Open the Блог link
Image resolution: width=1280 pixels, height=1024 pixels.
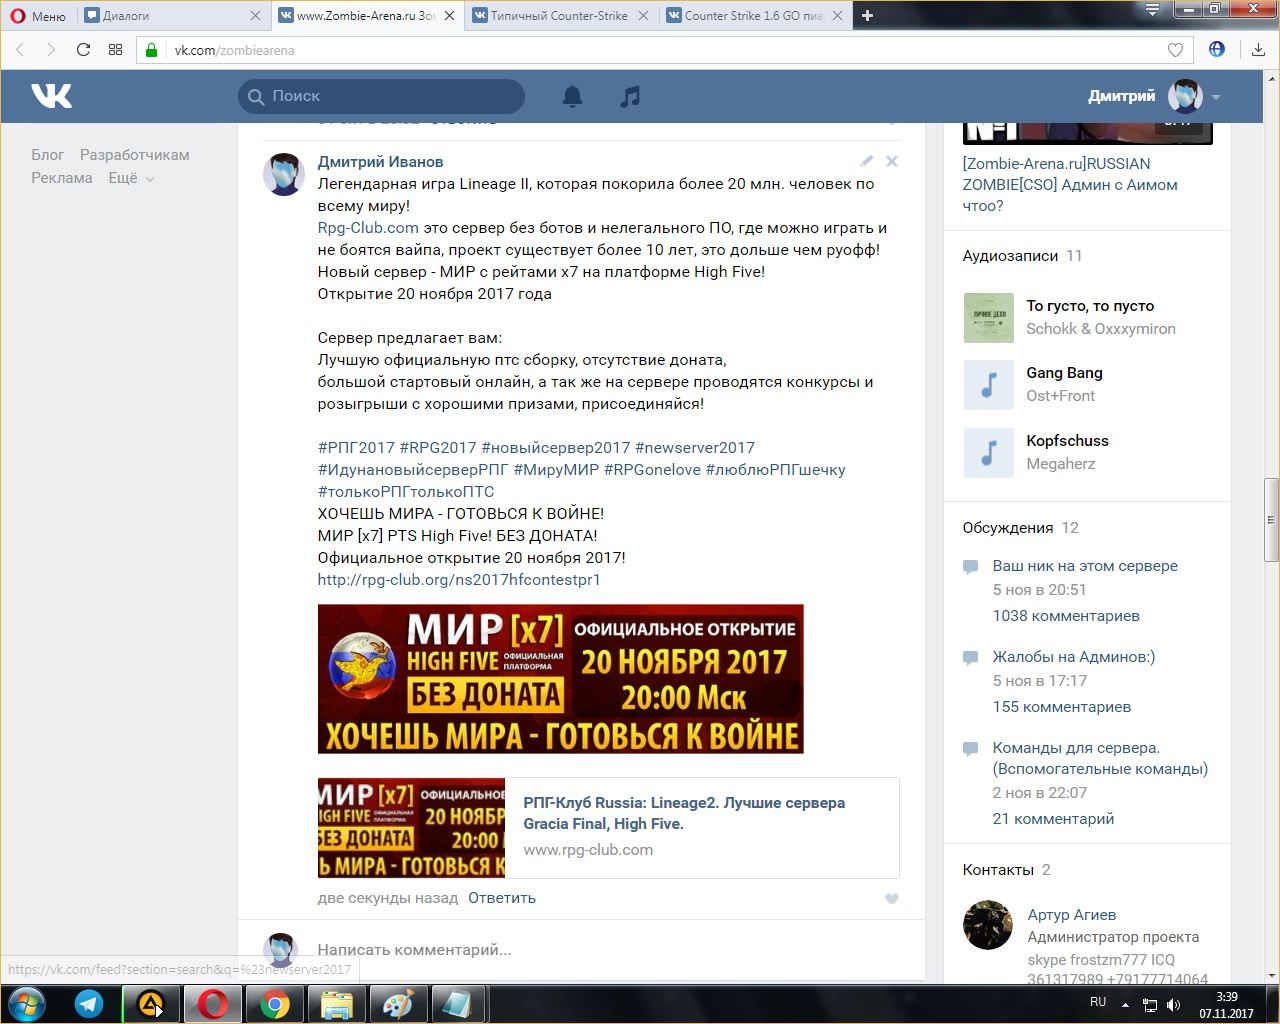pos(47,155)
